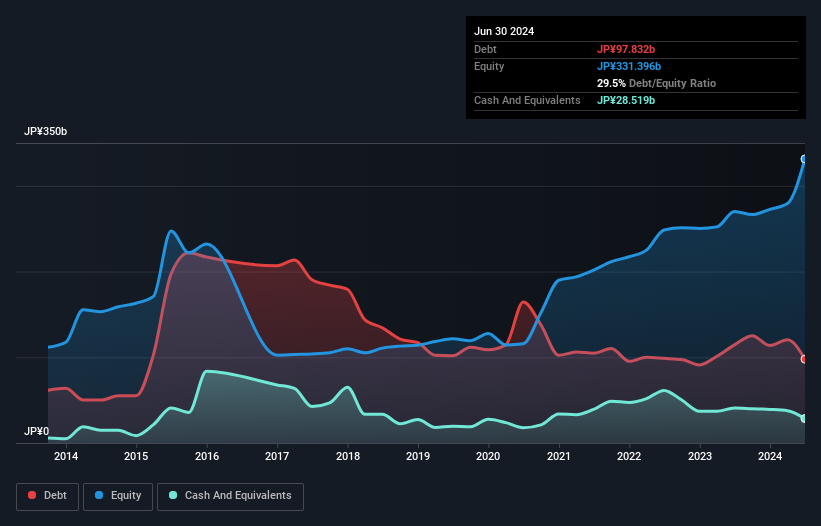Screen dimensions: 821x526
Task: Click the 2020 x-axis label
Action: point(488,456)
